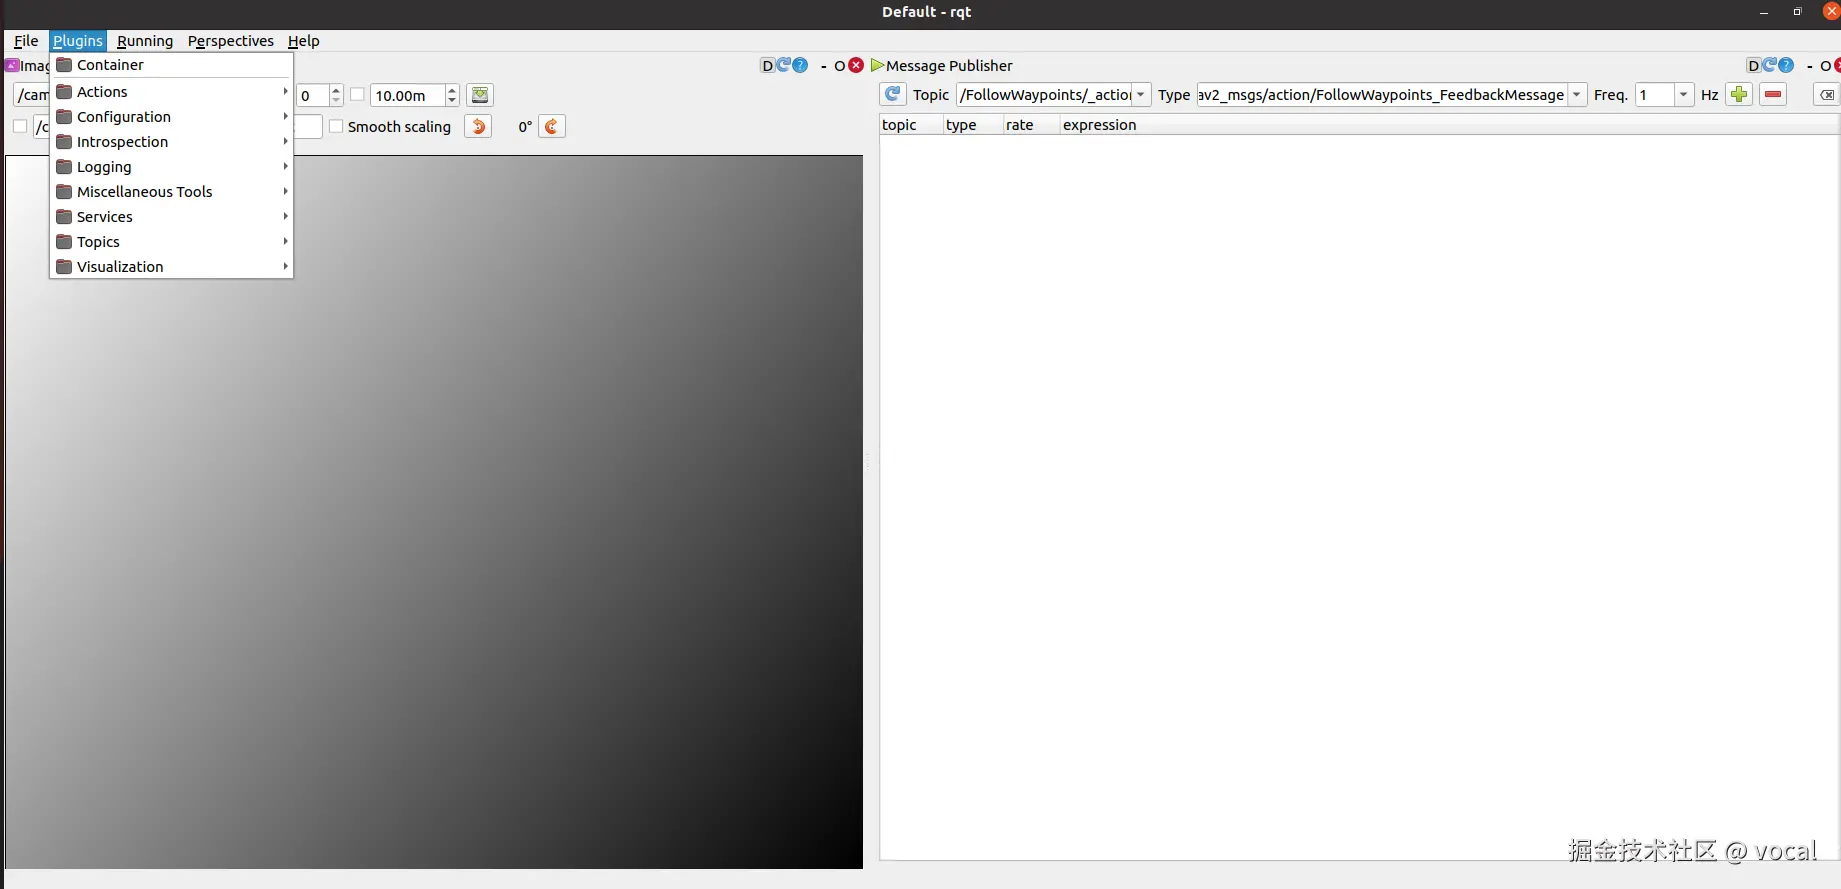This screenshot has height=889, width=1841.
Task: Undock the Message Publisher panel
Action: coord(1825,66)
